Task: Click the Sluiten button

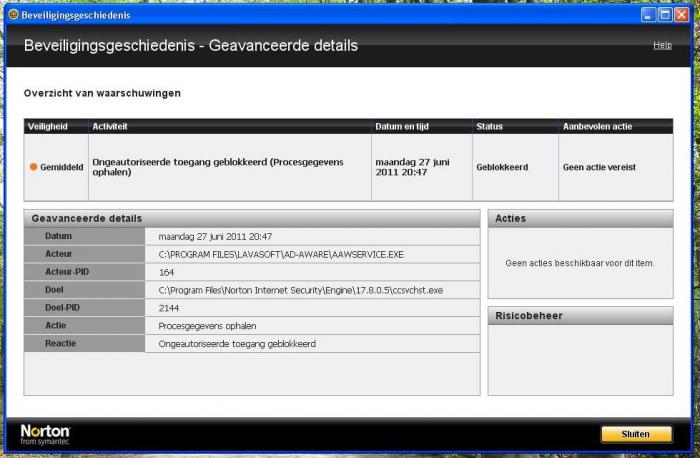Action: coord(636,434)
